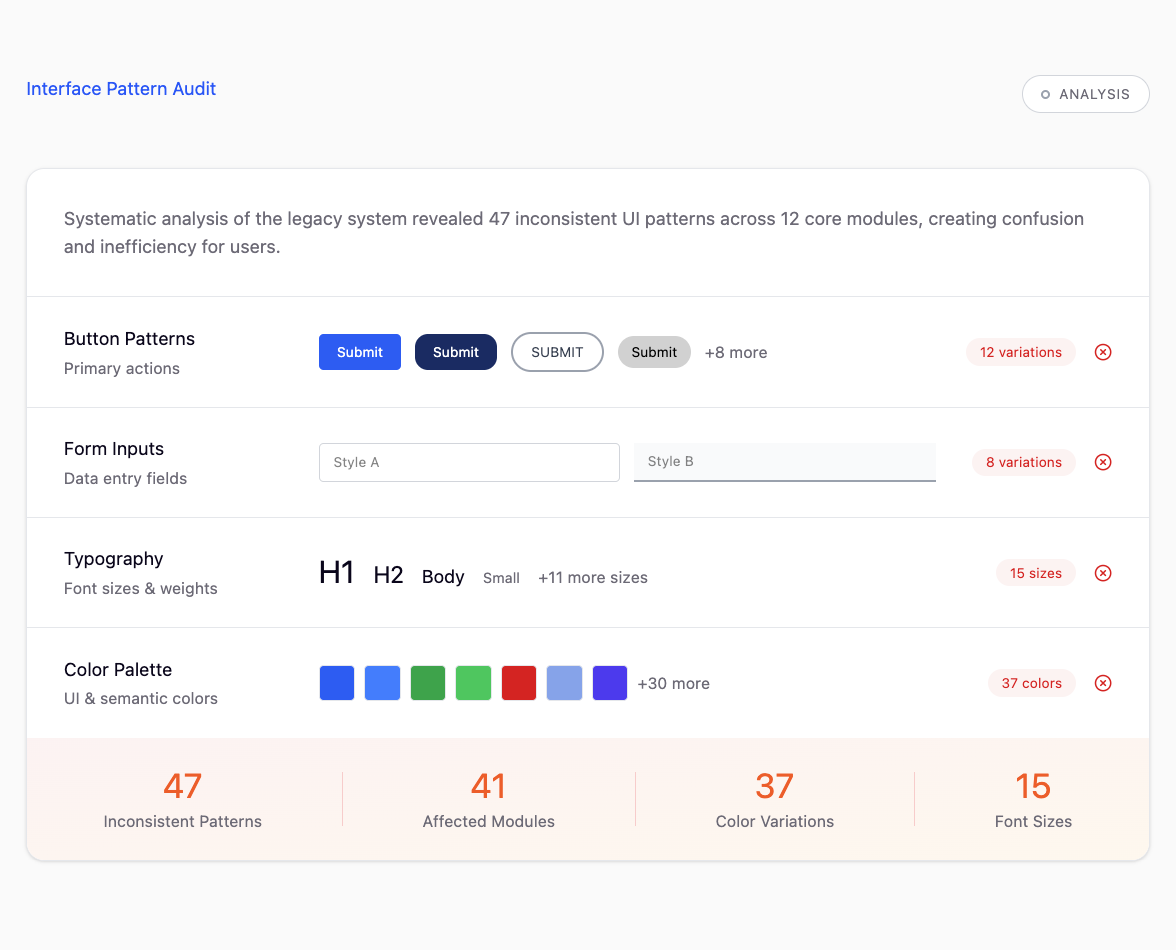The width and height of the screenshot is (1176, 950).
Task: Expand the +30 more colors list
Action: pos(674,683)
